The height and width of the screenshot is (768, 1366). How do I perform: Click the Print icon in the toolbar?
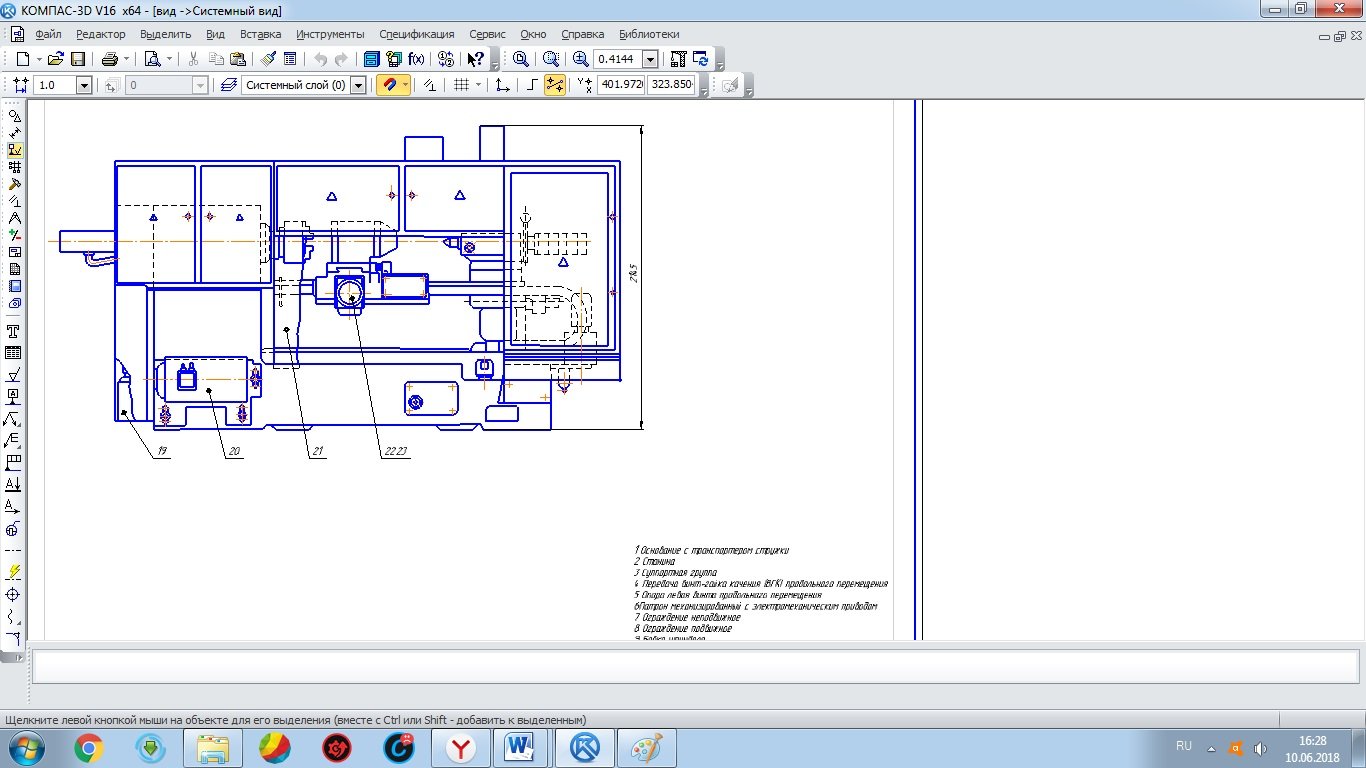coord(110,59)
